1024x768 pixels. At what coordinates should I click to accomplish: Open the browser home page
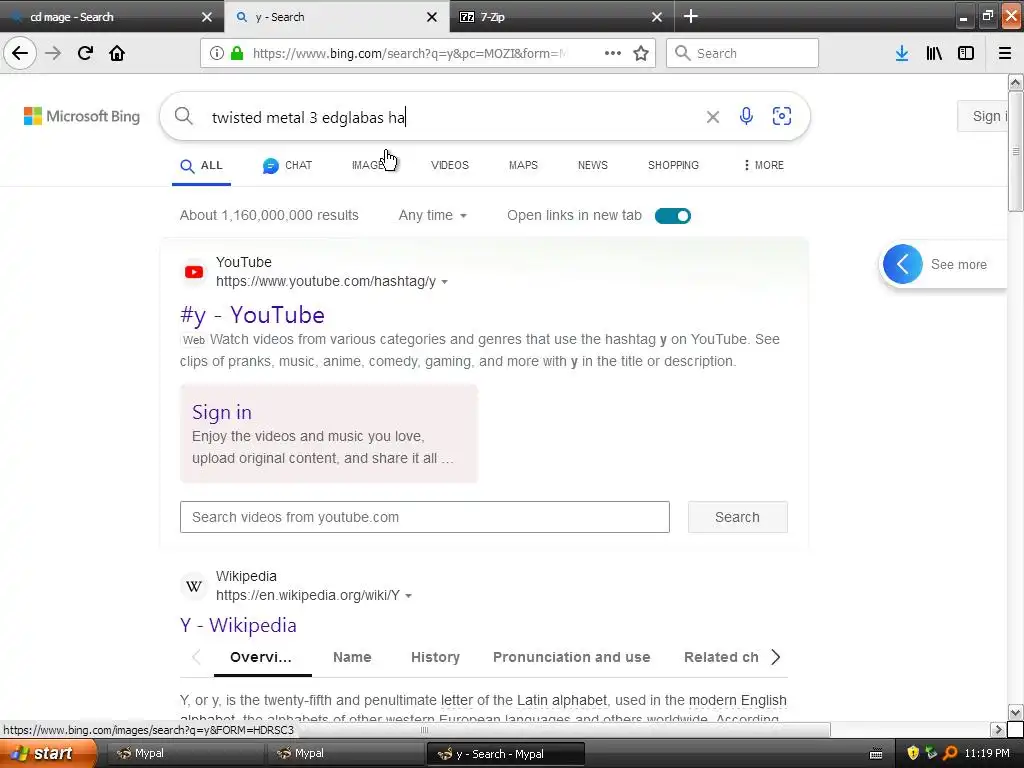coord(117,53)
